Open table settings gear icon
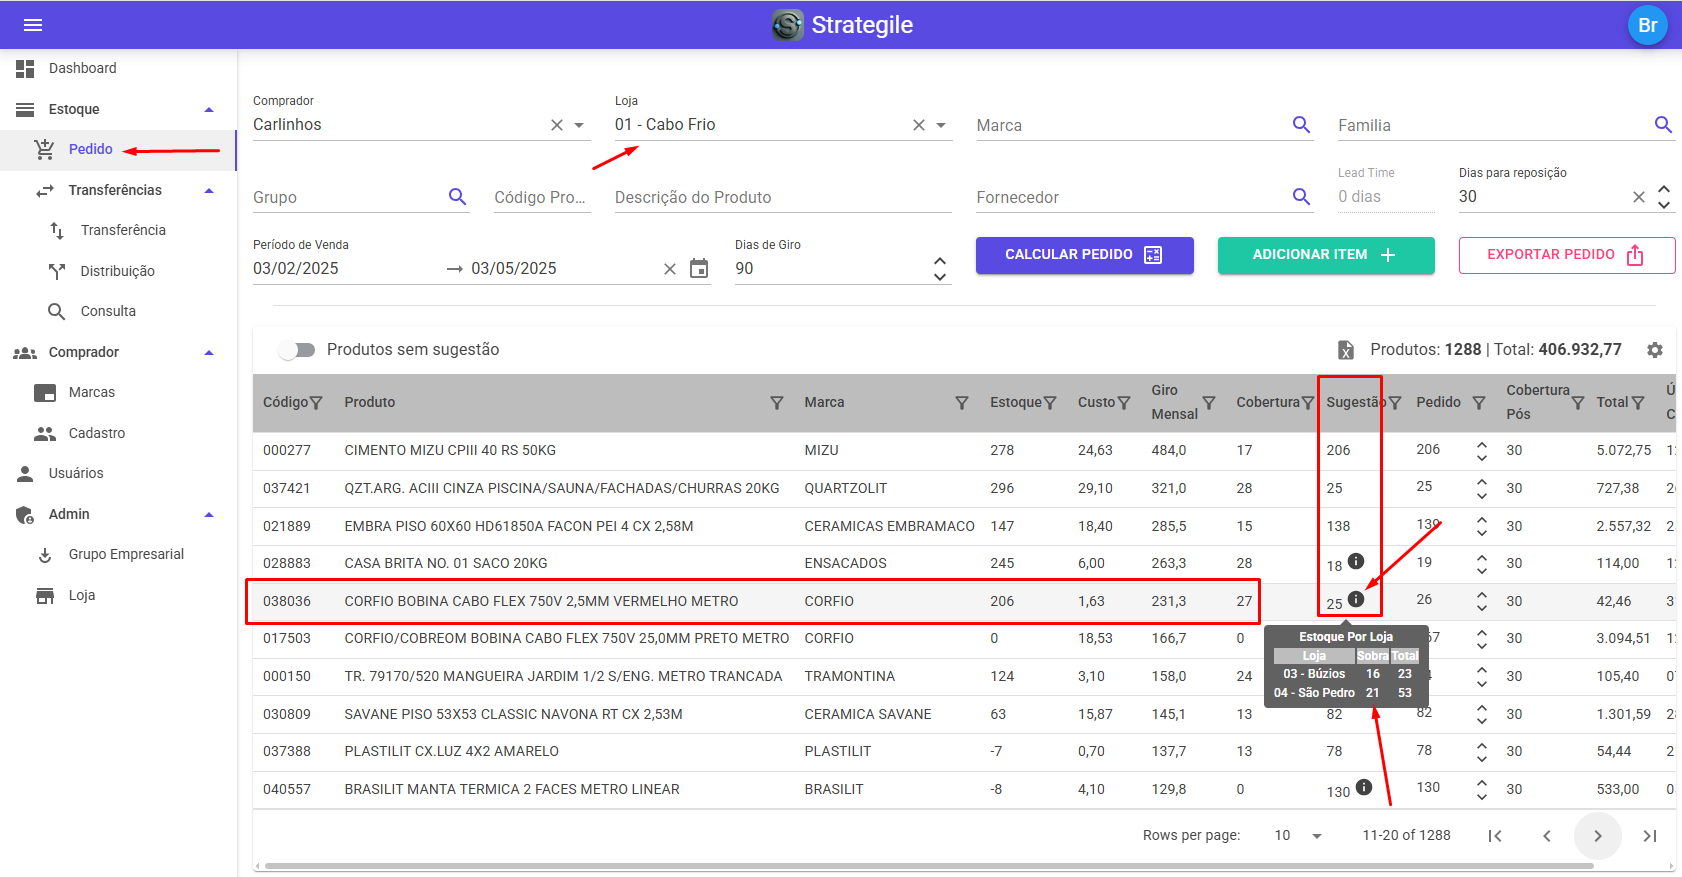The width and height of the screenshot is (1682, 877). 1655,350
